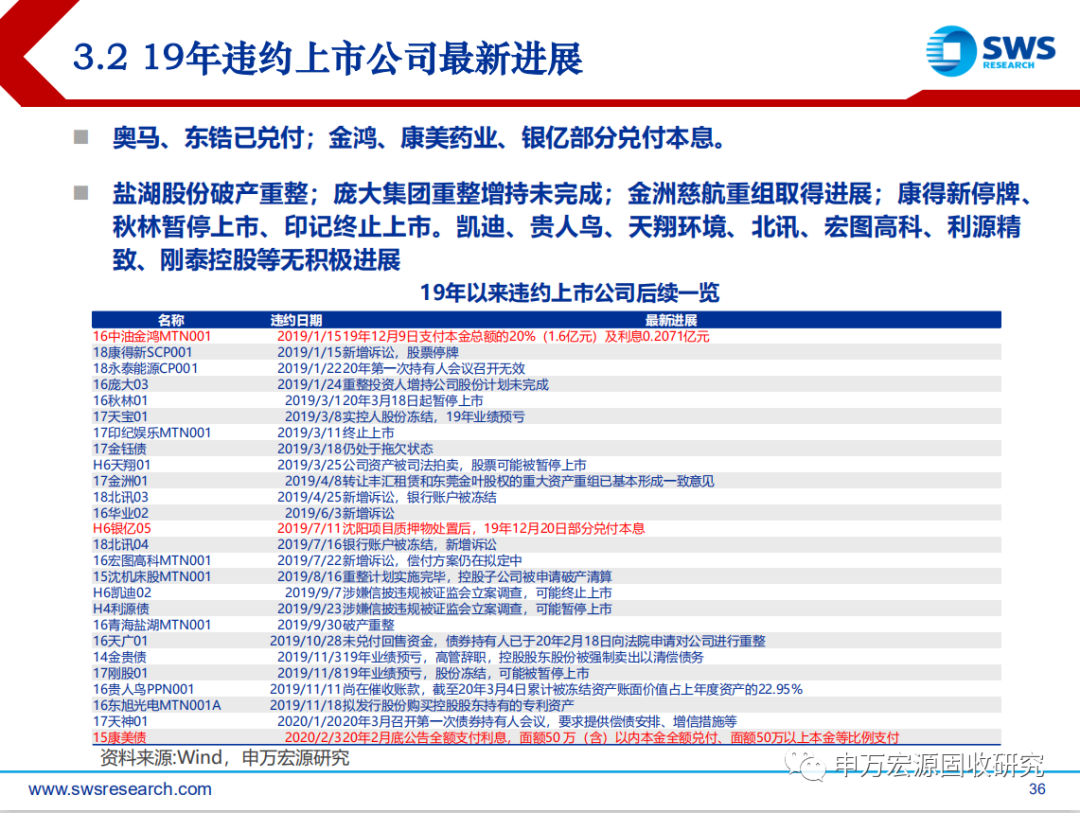Open the www.swsresearch.com link
This screenshot has width=1080, height=813.
[120, 789]
